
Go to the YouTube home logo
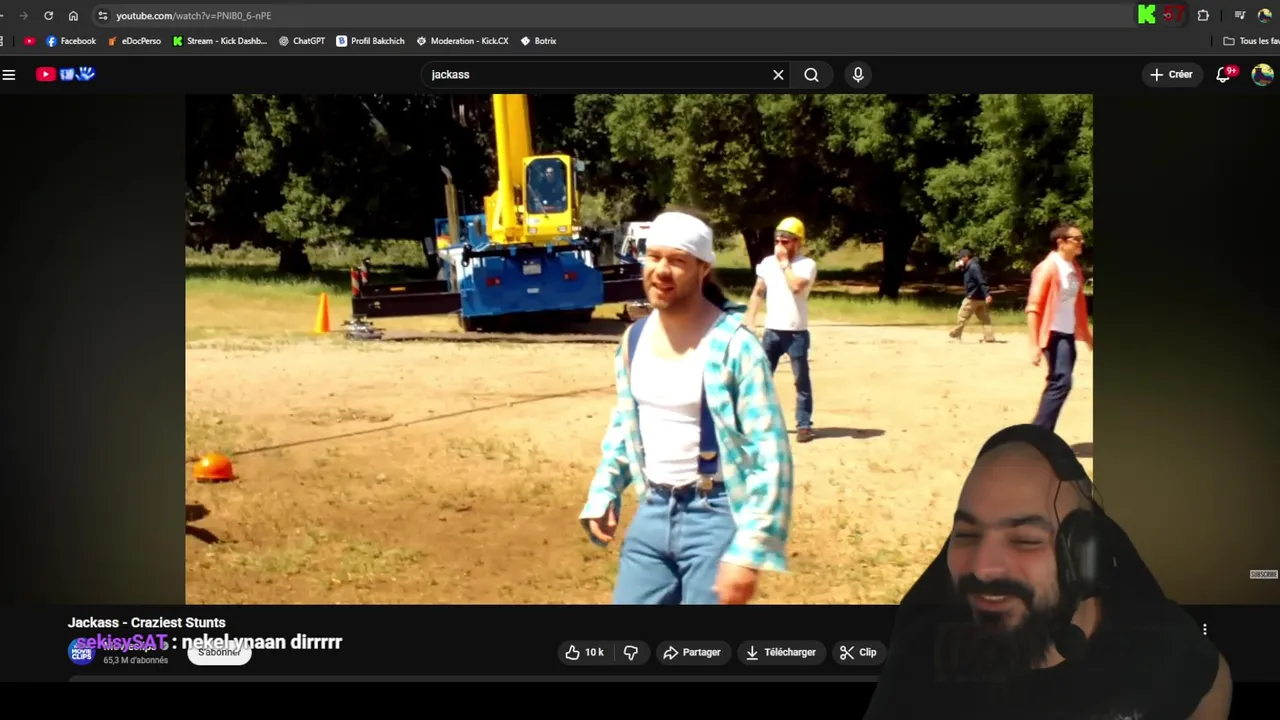click(65, 74)
